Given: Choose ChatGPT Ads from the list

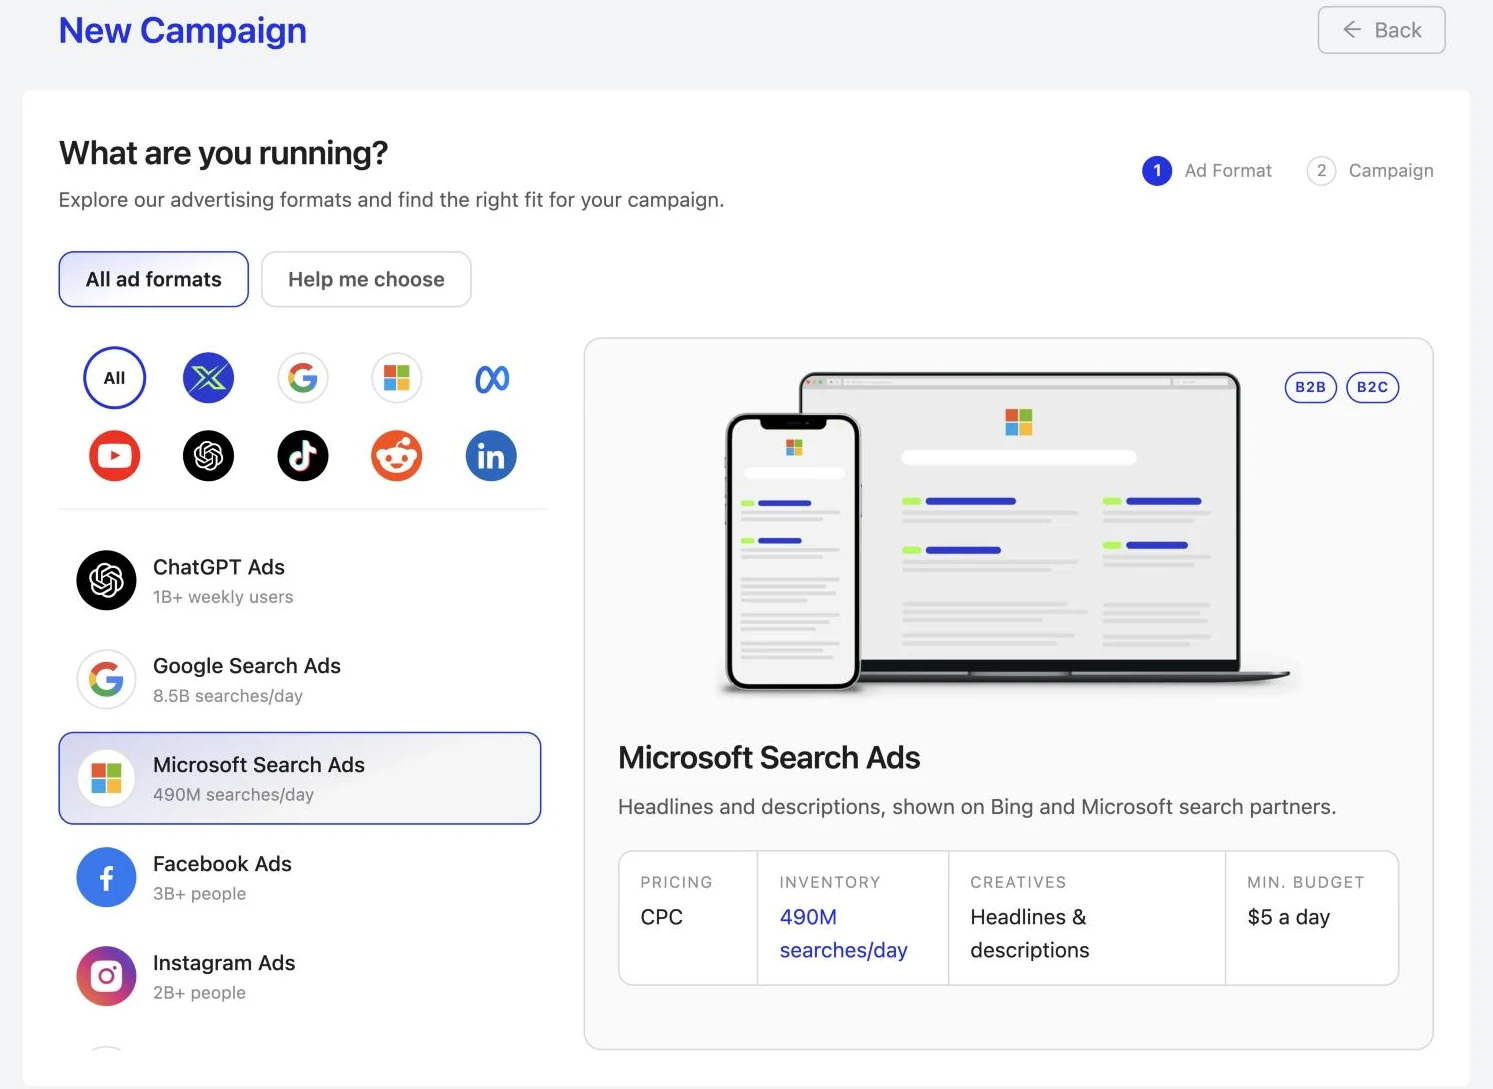Looking at the screenshot, I should tap(300, 580).
